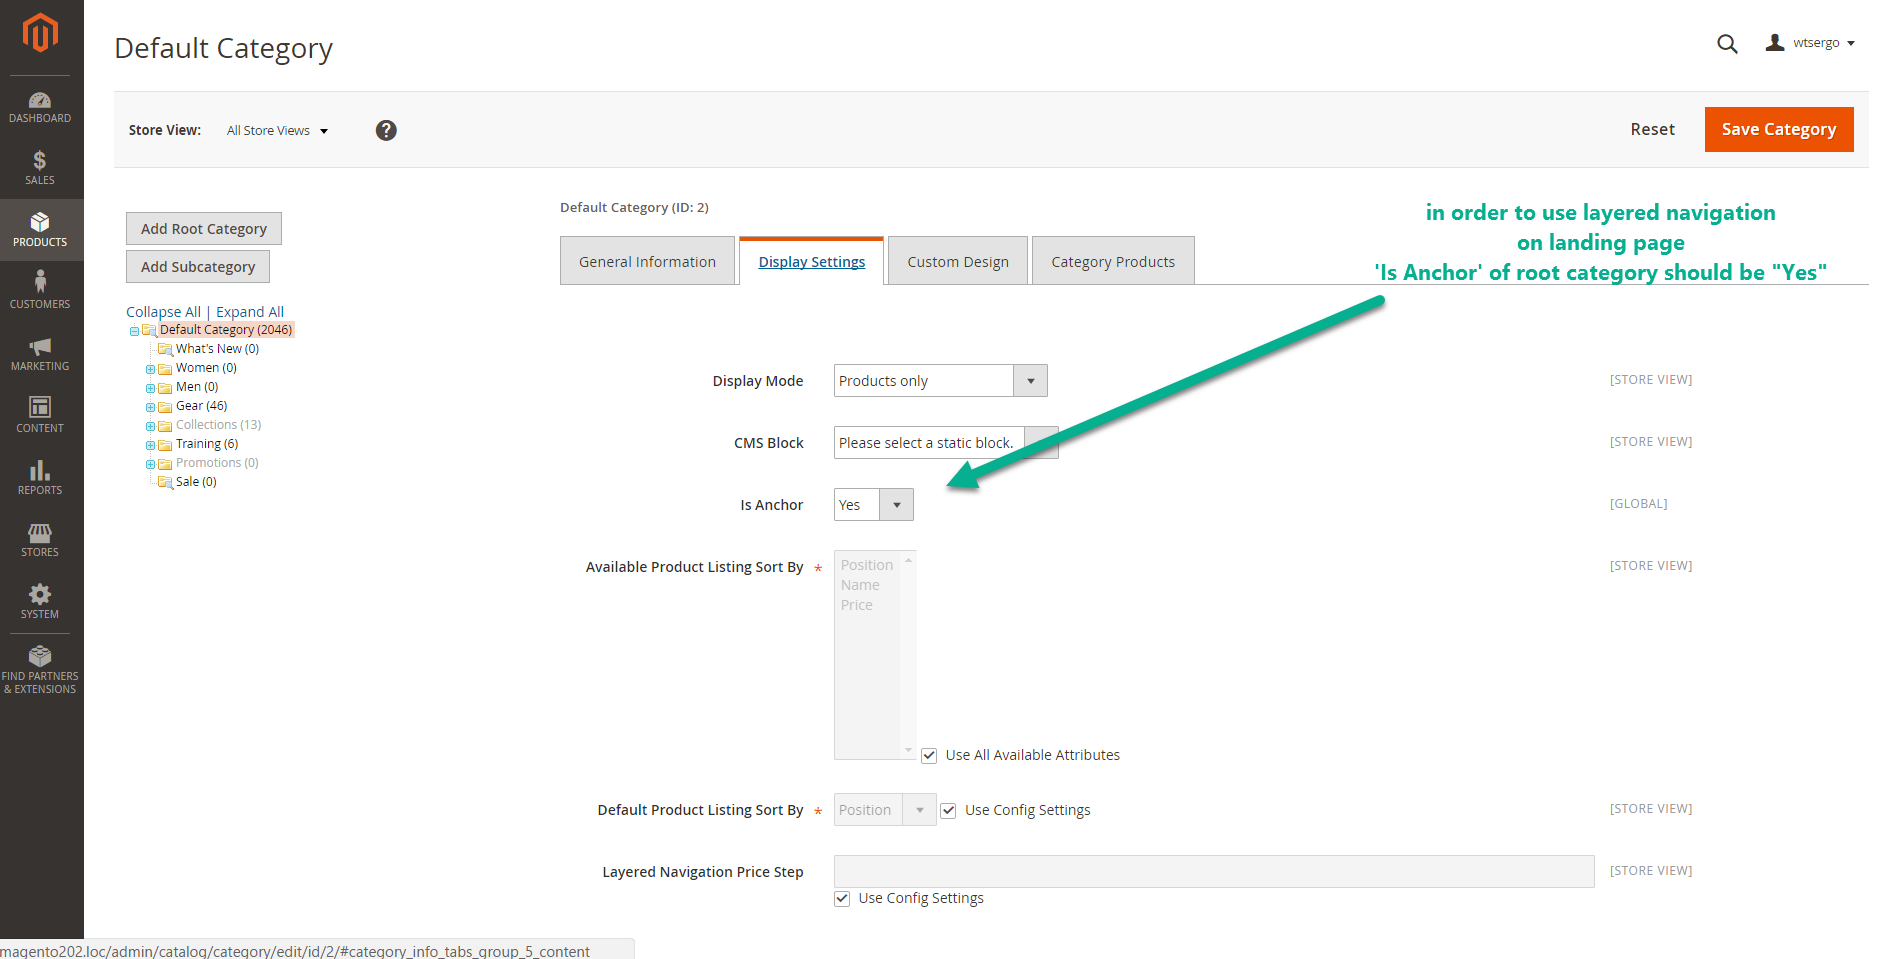Expand the Training category node
Screen dimensions: 1881x959
click(x=150, y=445)
